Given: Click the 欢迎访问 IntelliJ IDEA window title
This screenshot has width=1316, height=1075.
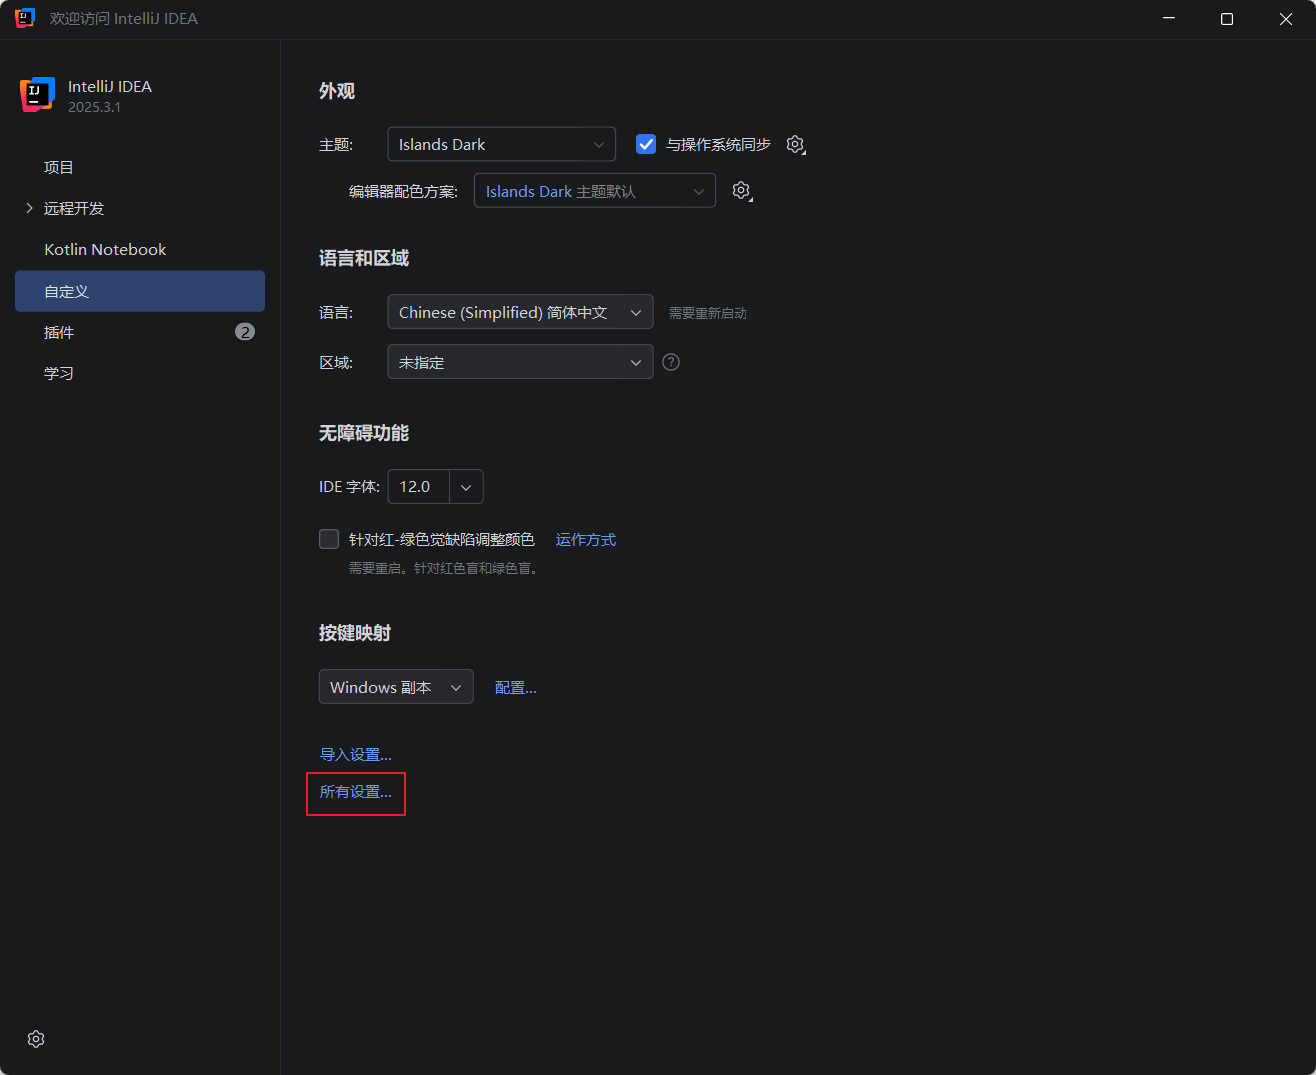Looking at the screenshot, I should [x=124, y=18].
